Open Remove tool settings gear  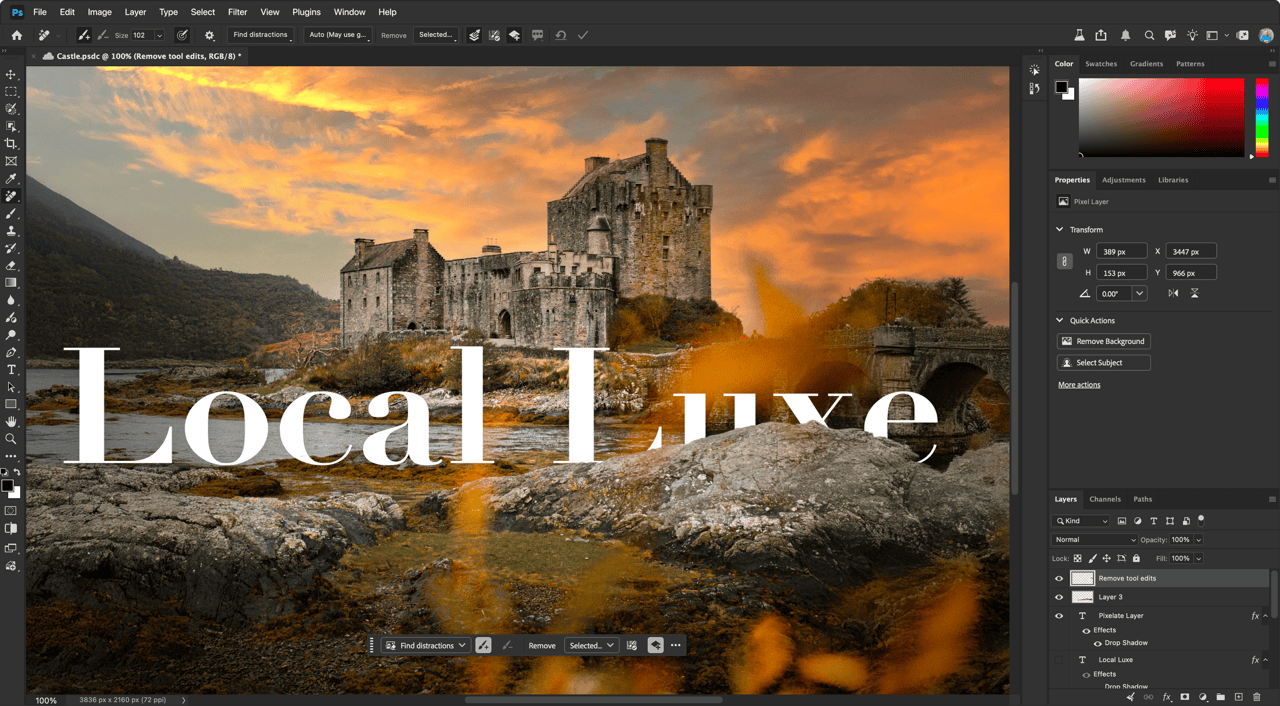[x=209, y=35]
